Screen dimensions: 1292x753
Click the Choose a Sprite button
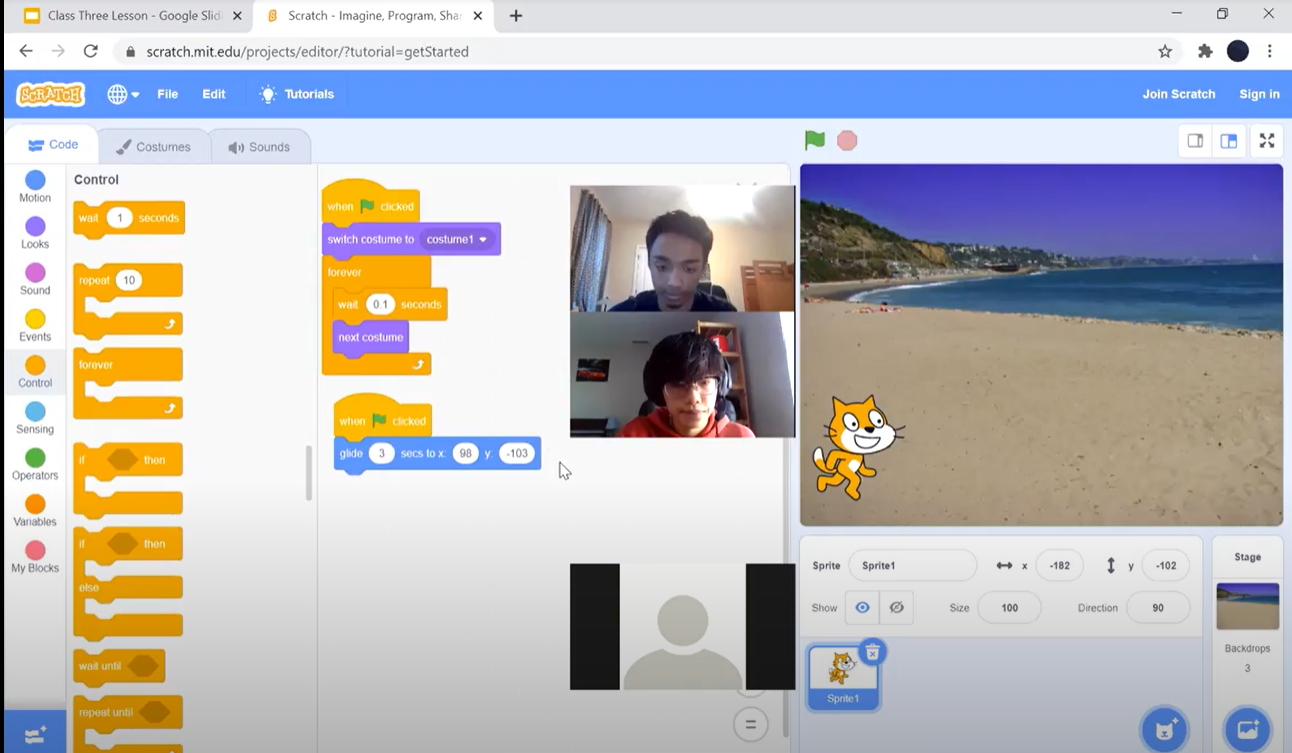[1164, 729]
